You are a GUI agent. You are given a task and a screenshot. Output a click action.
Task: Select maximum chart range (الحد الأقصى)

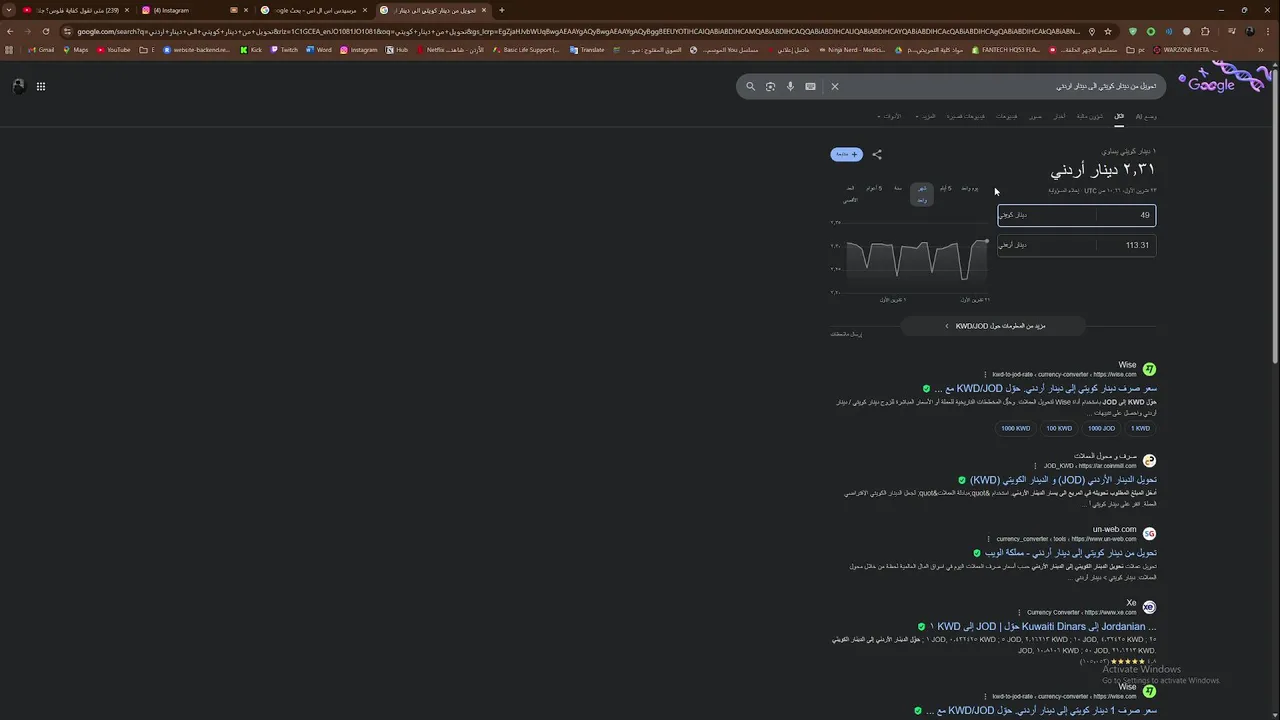coord(850,194)
